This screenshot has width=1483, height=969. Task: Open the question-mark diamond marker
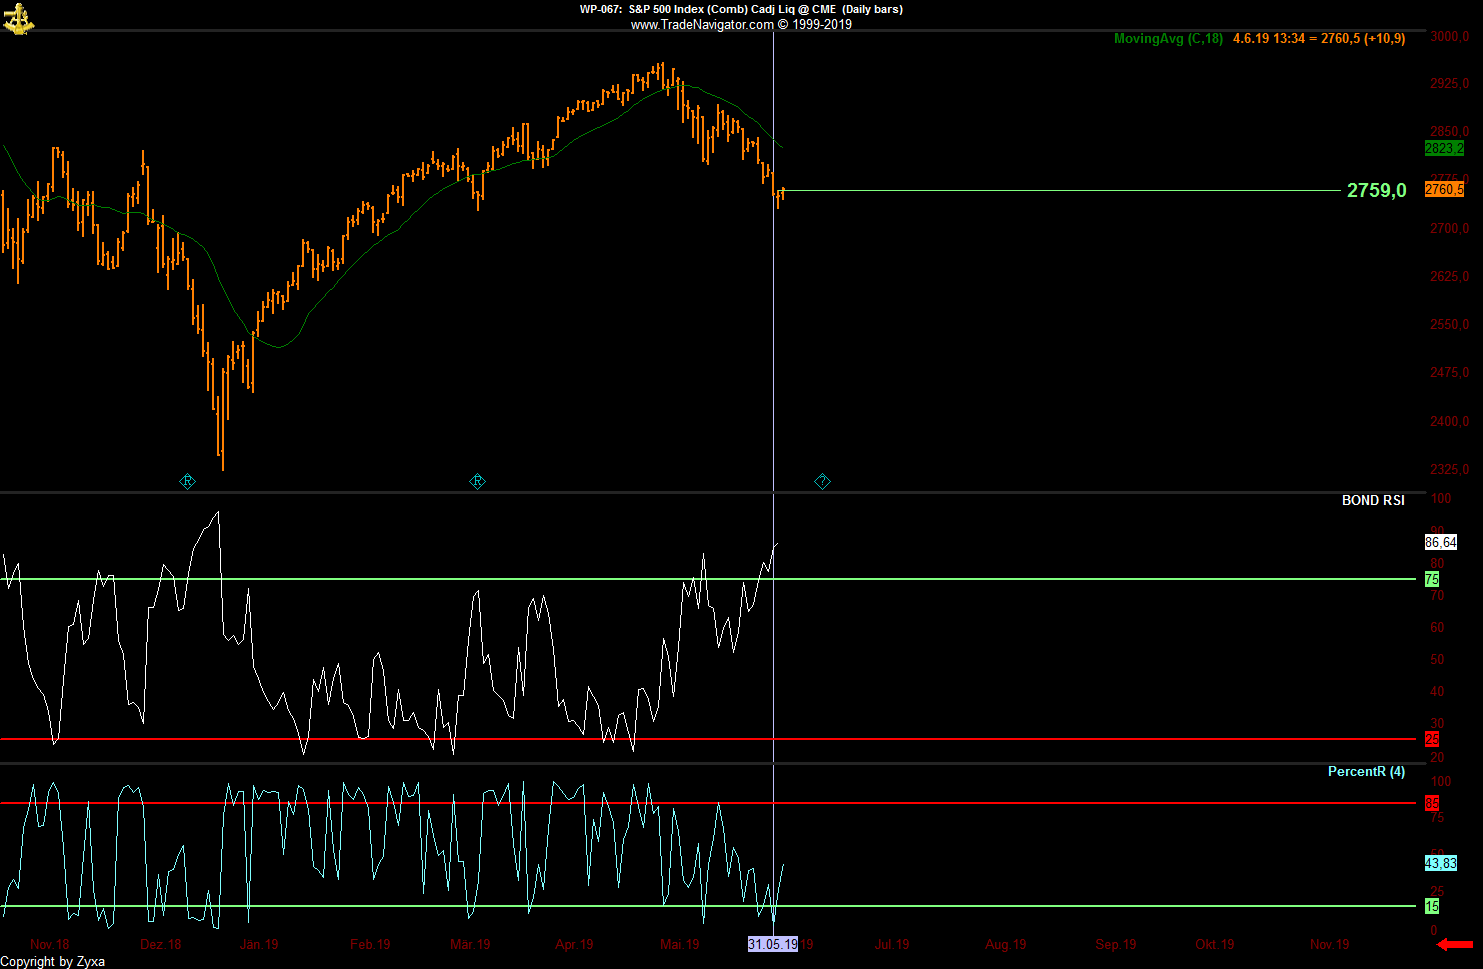point(822,482)
